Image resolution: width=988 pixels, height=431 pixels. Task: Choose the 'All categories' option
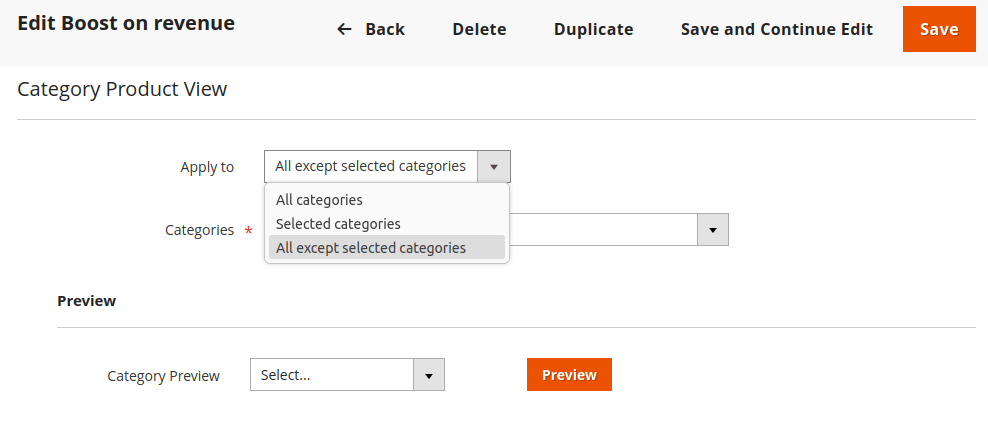click(319, 200)
